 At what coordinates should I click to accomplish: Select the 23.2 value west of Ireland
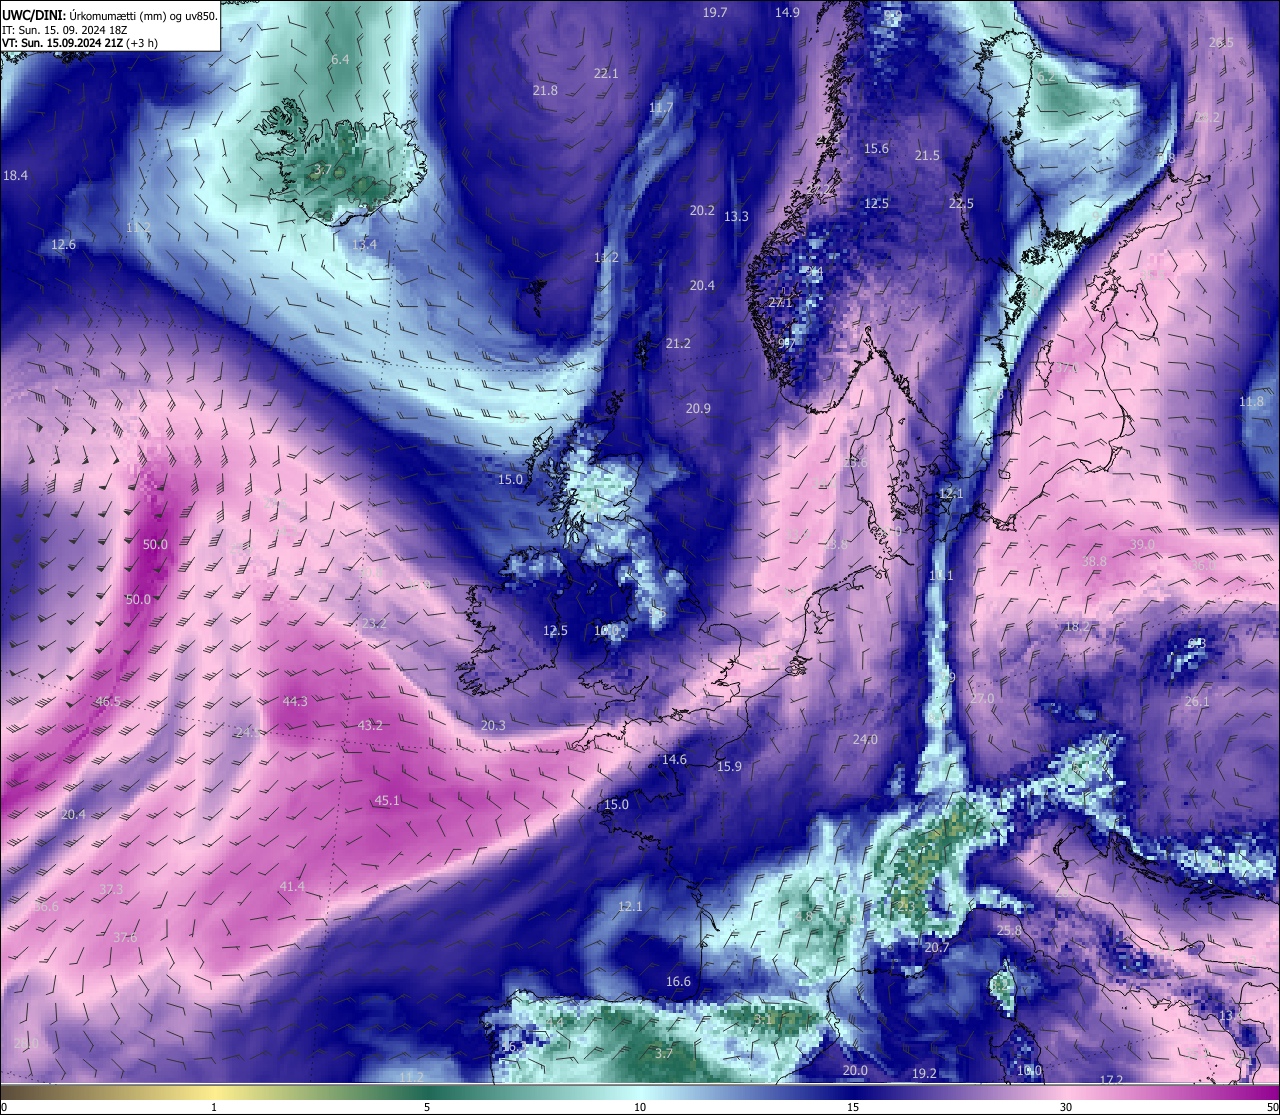point(374,623)
